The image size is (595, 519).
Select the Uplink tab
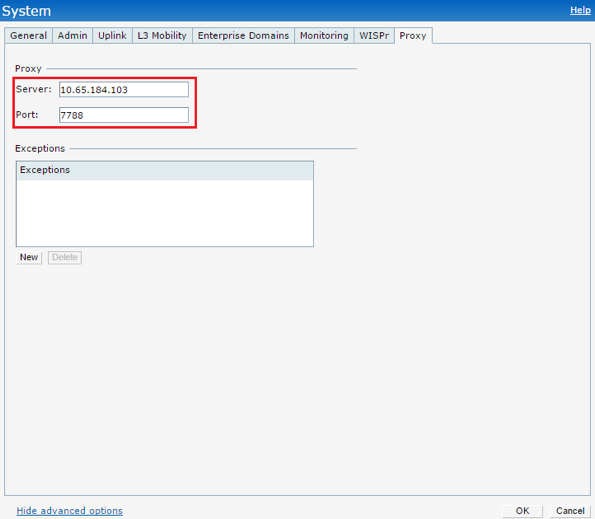coord(112,36)
